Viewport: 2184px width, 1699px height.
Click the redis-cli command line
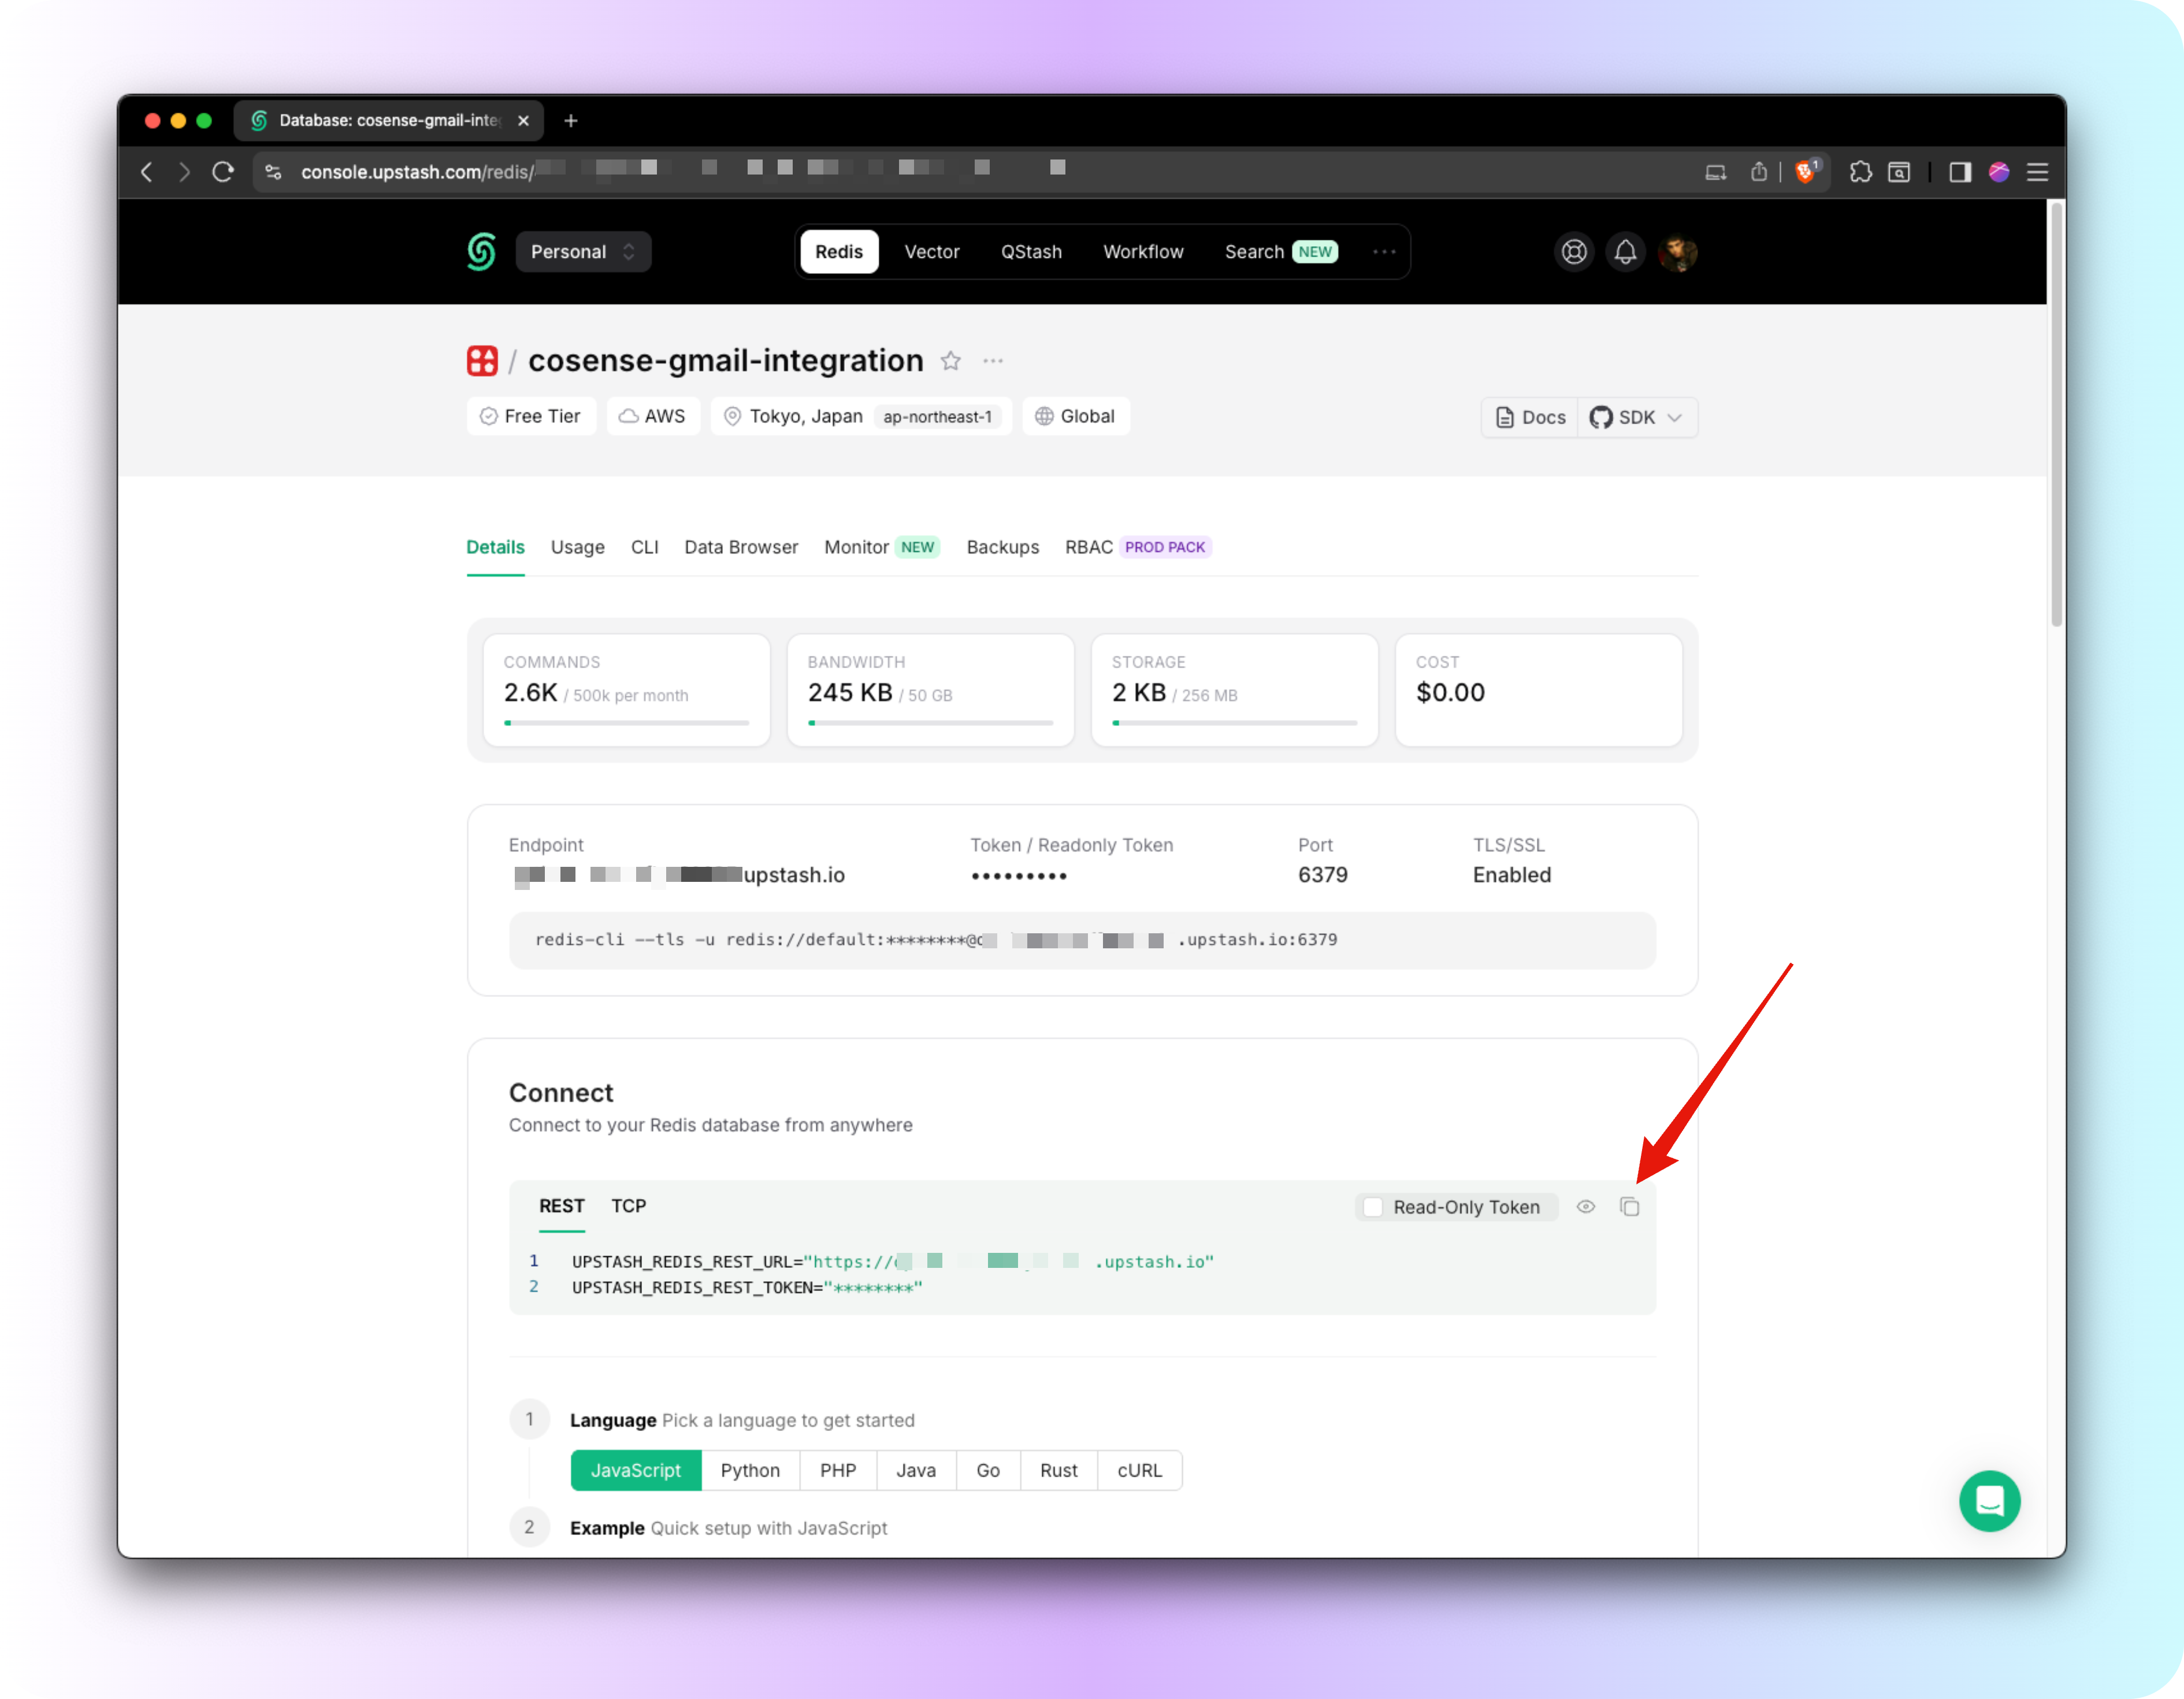pos(1082,940)
